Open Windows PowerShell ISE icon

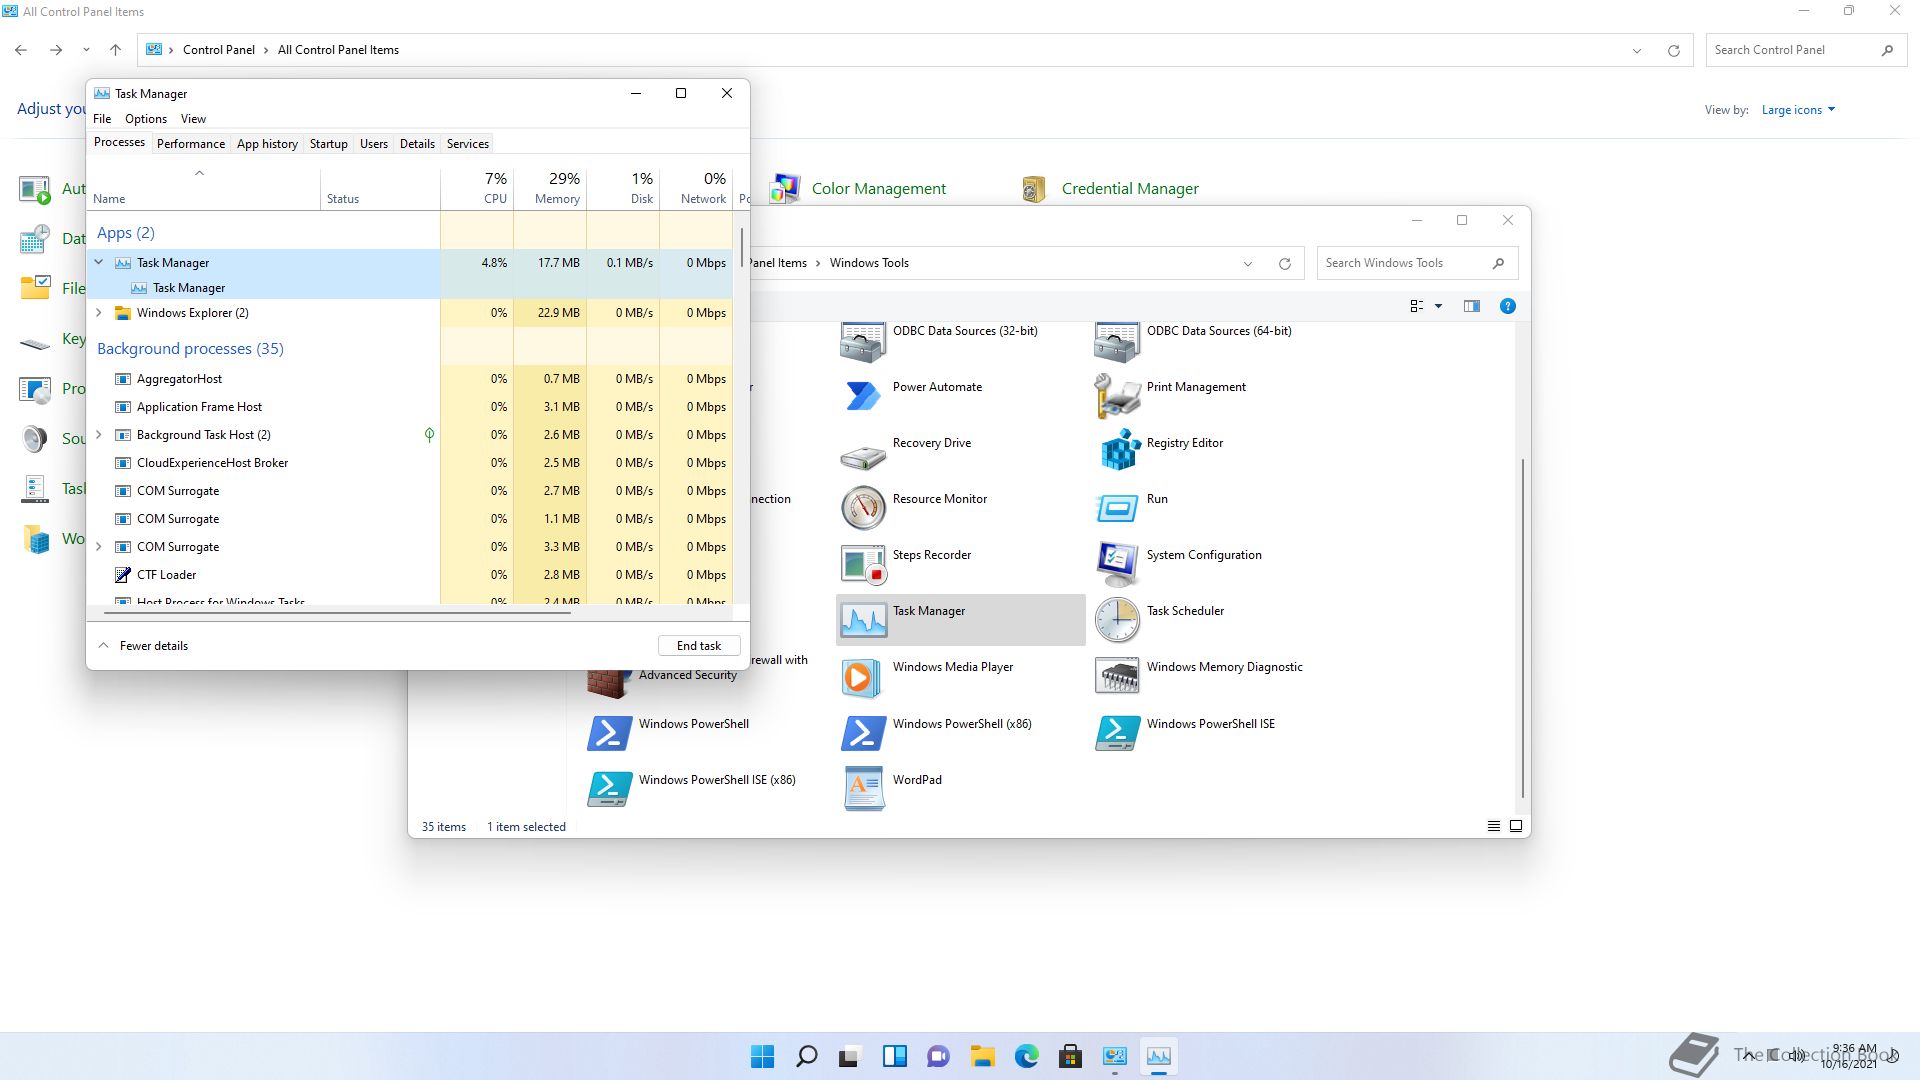(1116, 733)
